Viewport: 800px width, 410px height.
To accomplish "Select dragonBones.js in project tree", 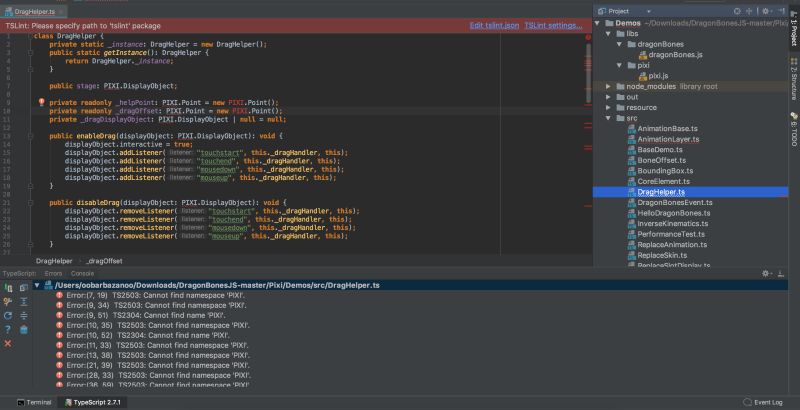I will 670,55.
